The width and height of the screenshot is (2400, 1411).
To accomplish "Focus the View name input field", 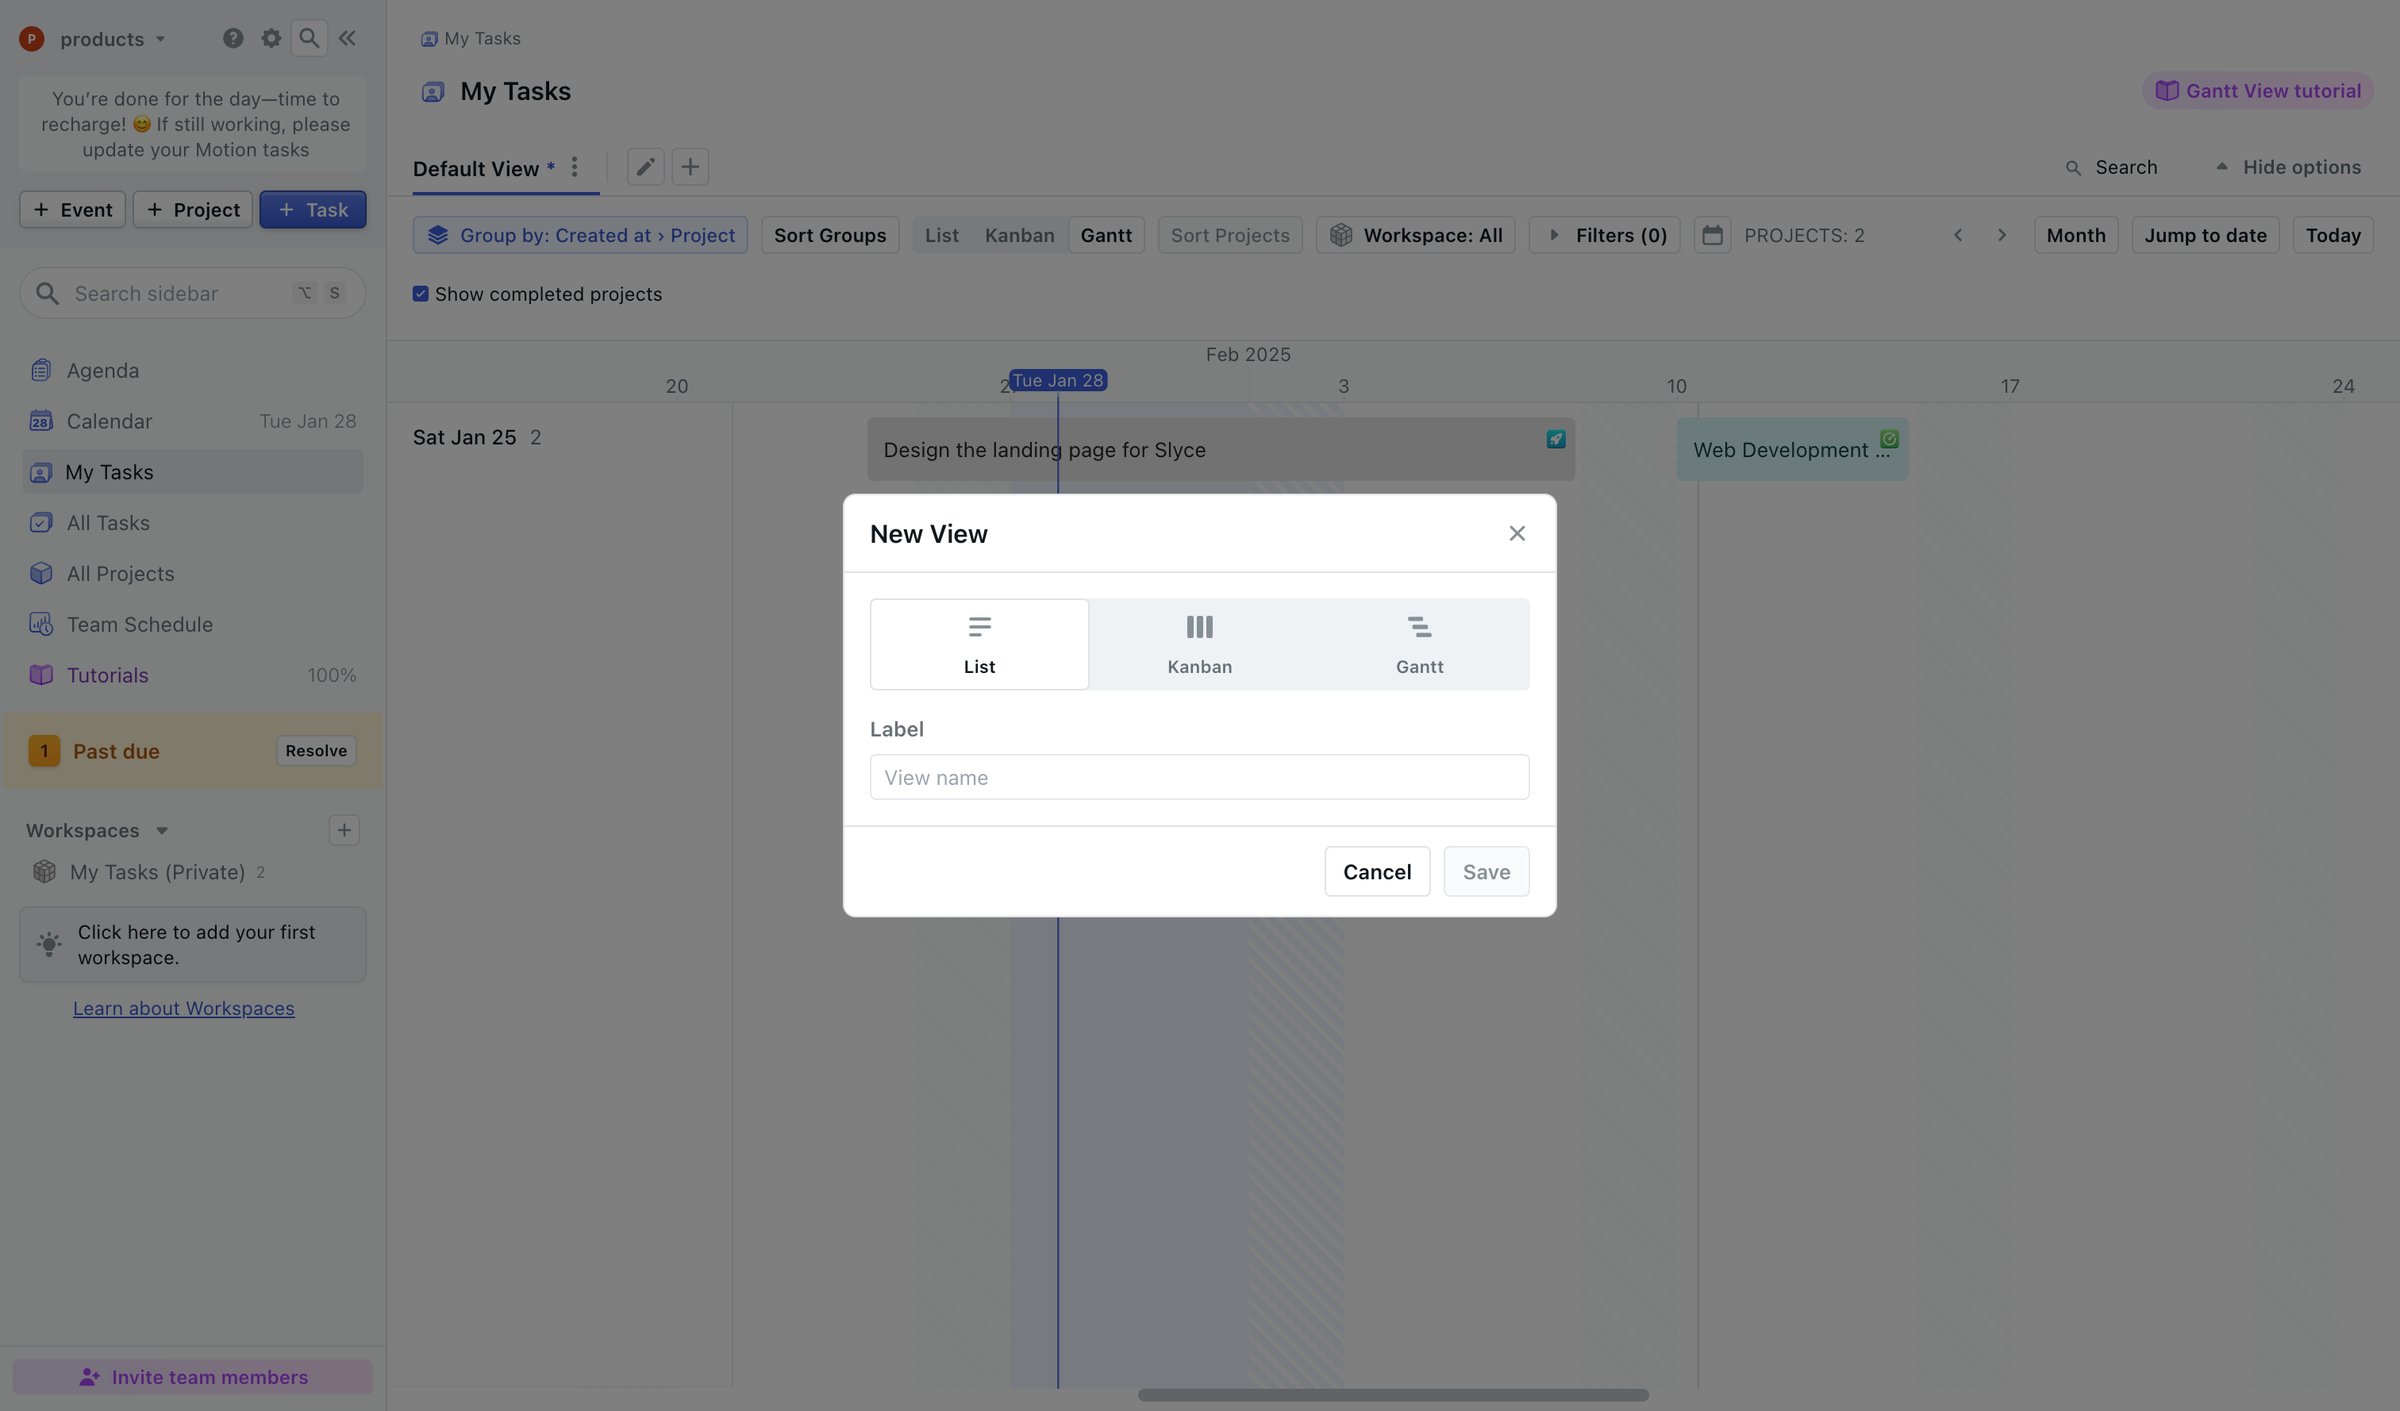I will click(x=1199, y=777).
